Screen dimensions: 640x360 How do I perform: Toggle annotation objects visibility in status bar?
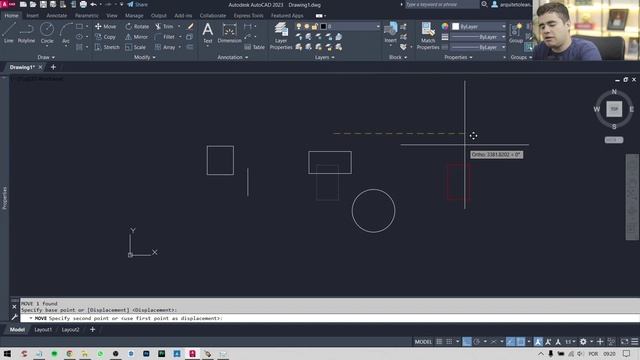538,342
